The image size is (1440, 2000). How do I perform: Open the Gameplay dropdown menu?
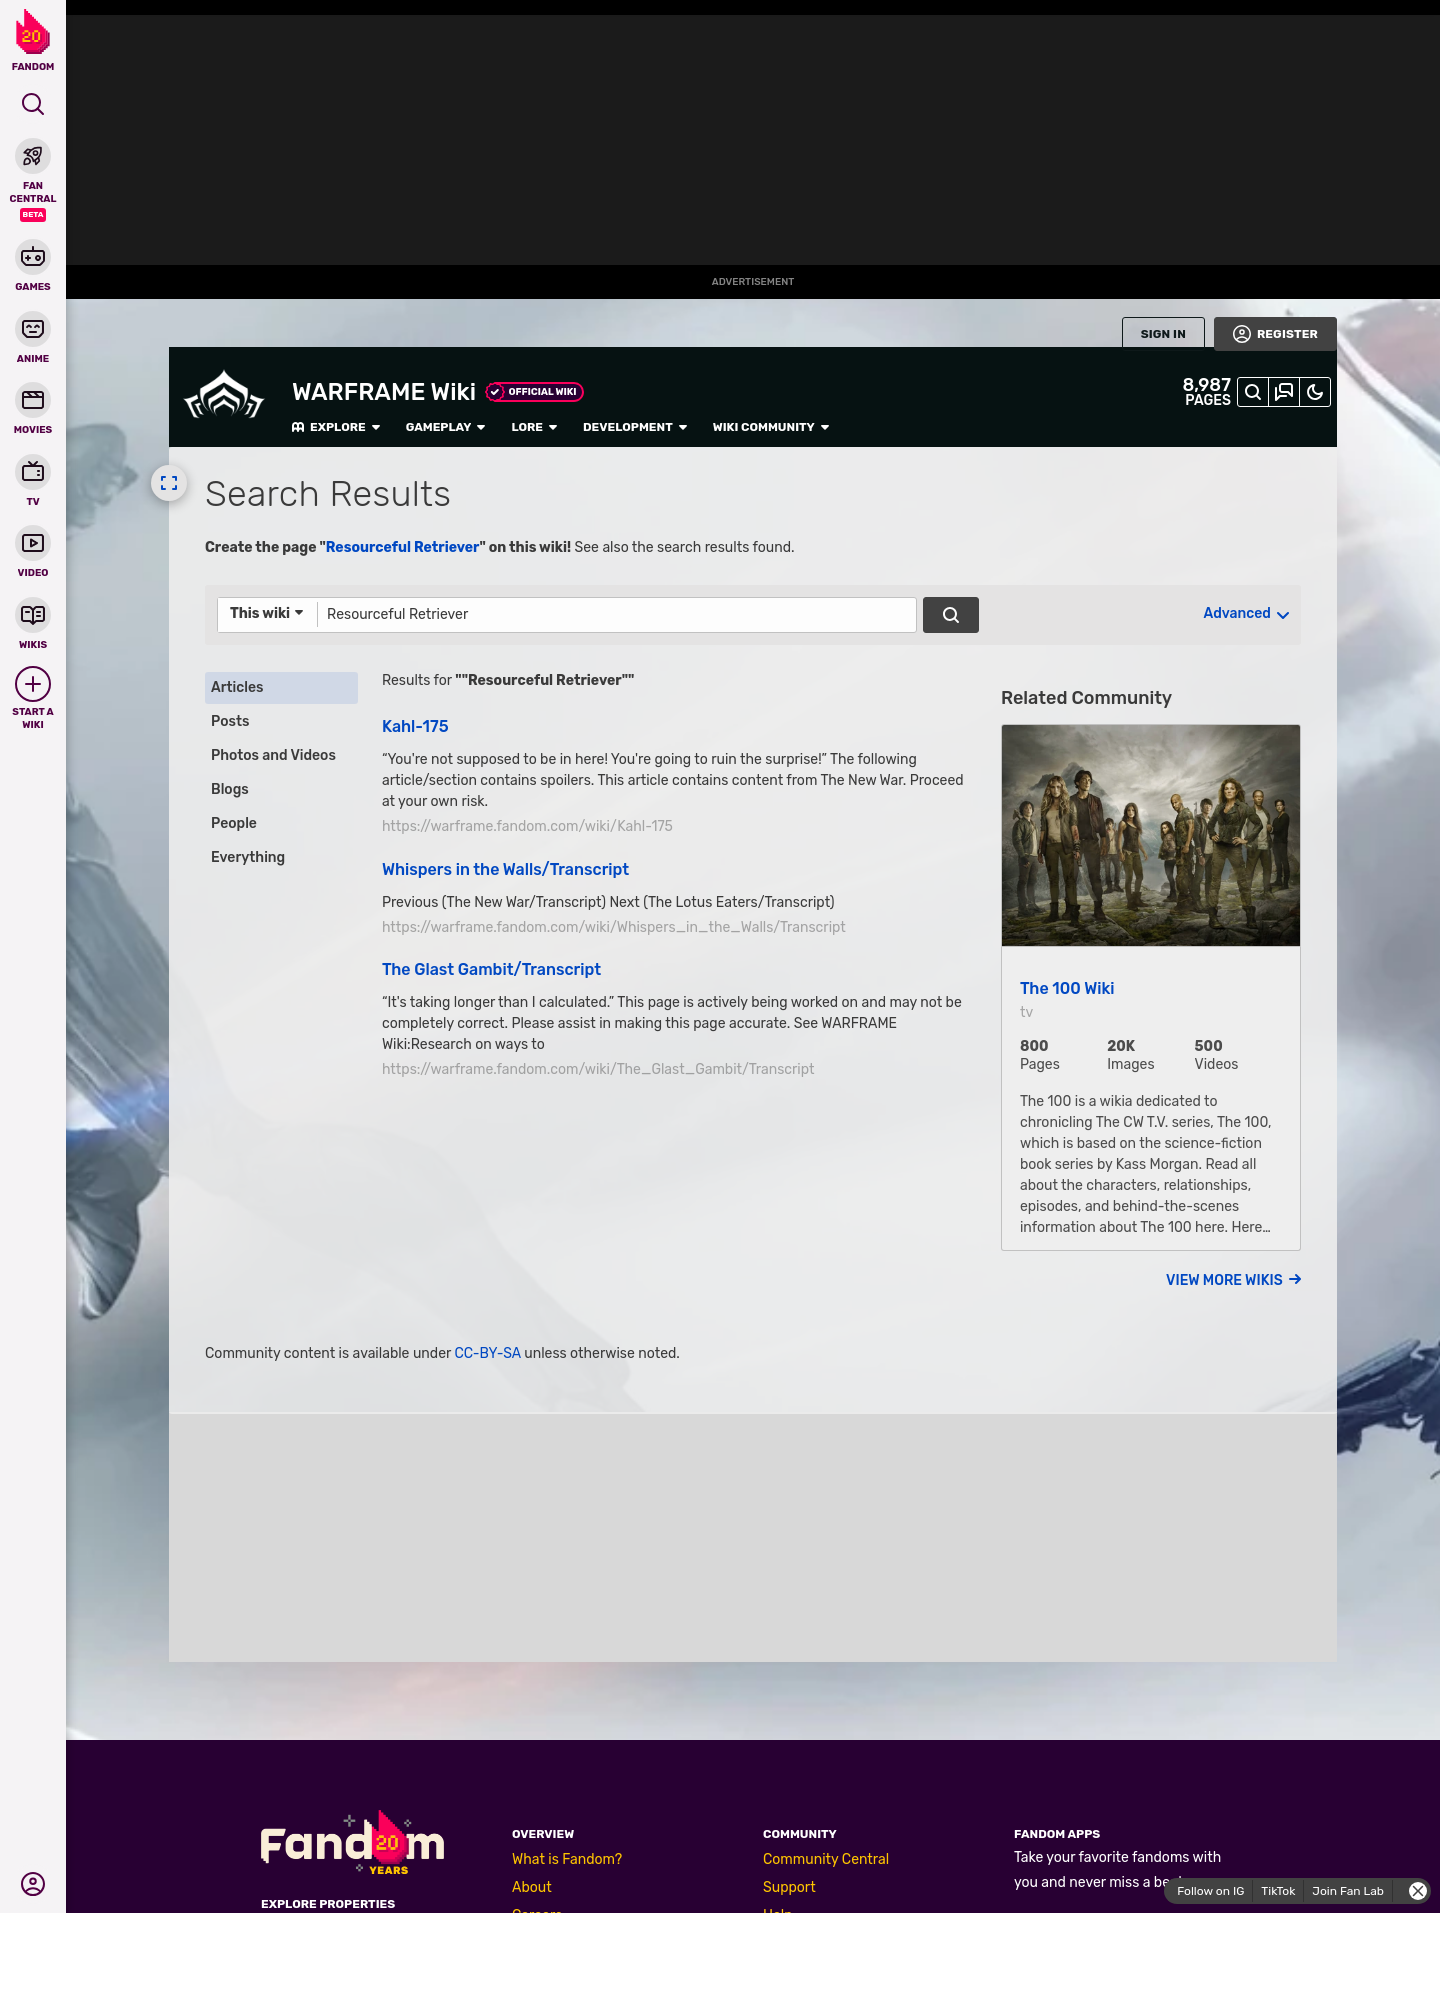tap(445, 427)
